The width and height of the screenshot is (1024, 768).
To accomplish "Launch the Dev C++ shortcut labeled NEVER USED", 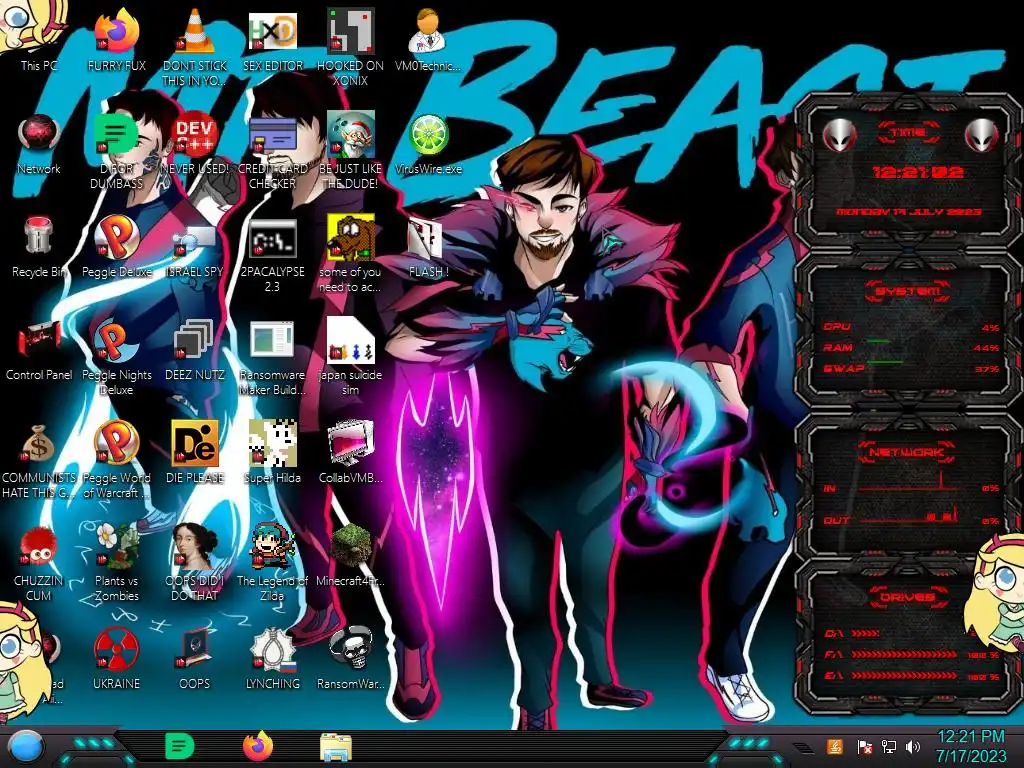I will [194, 144].
